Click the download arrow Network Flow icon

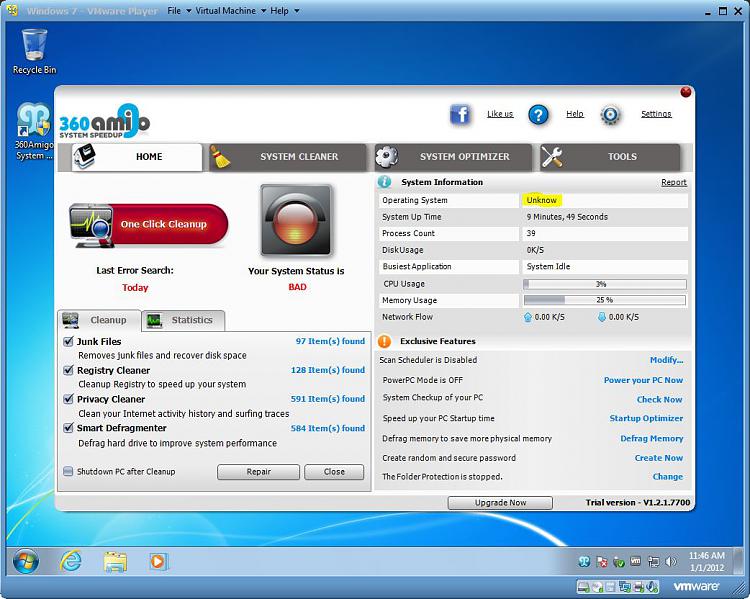[602, 317]
